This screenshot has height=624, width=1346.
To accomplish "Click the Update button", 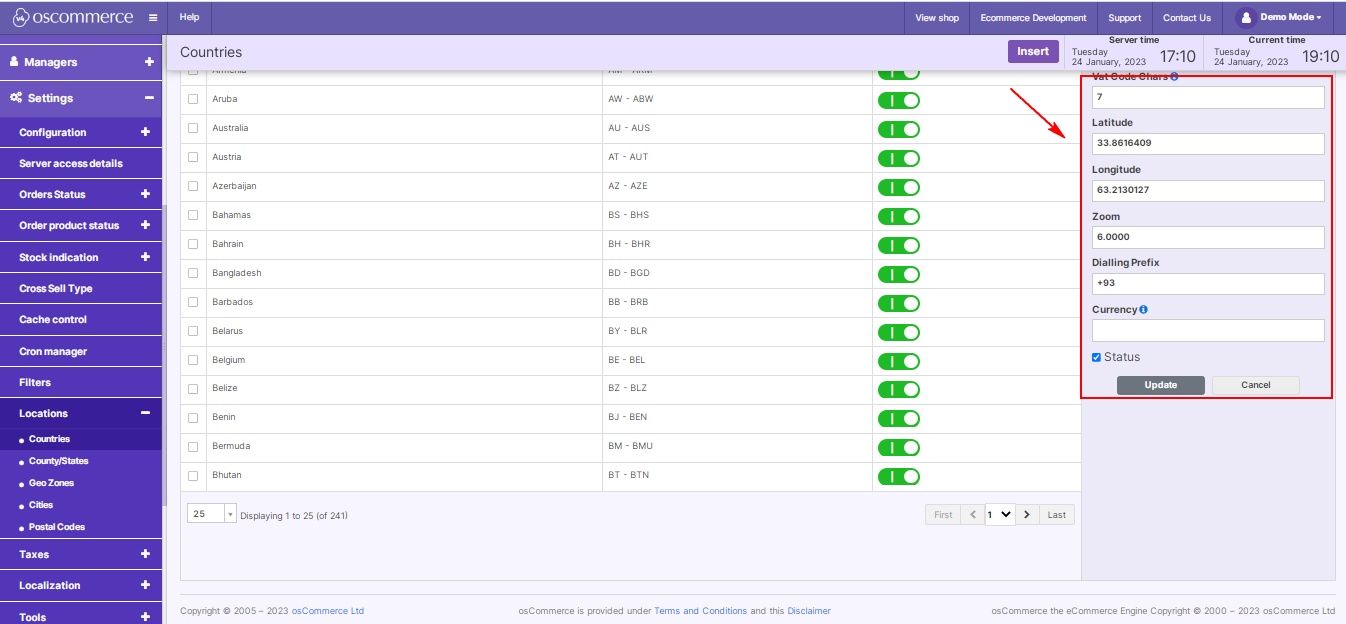I will coord(1160,385).
